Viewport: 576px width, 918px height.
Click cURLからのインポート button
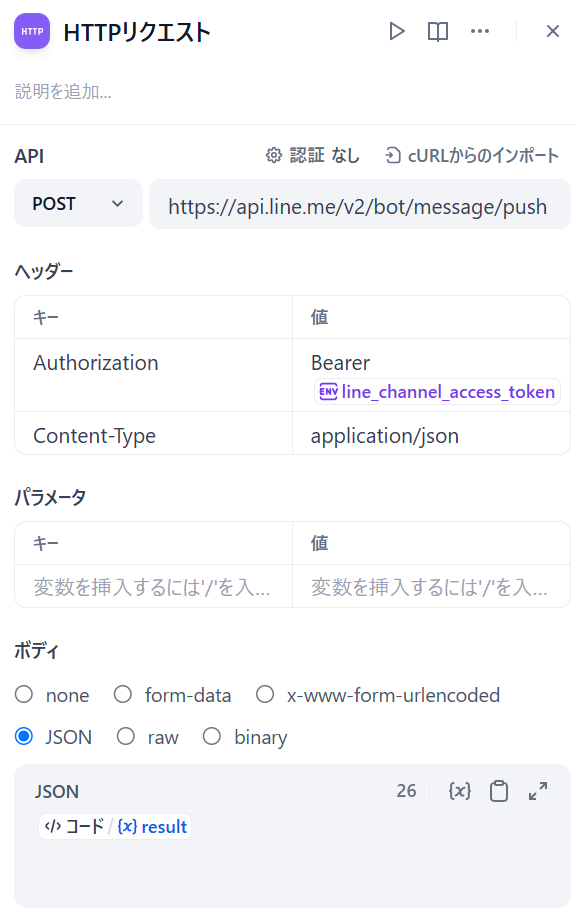coord(472,155)
